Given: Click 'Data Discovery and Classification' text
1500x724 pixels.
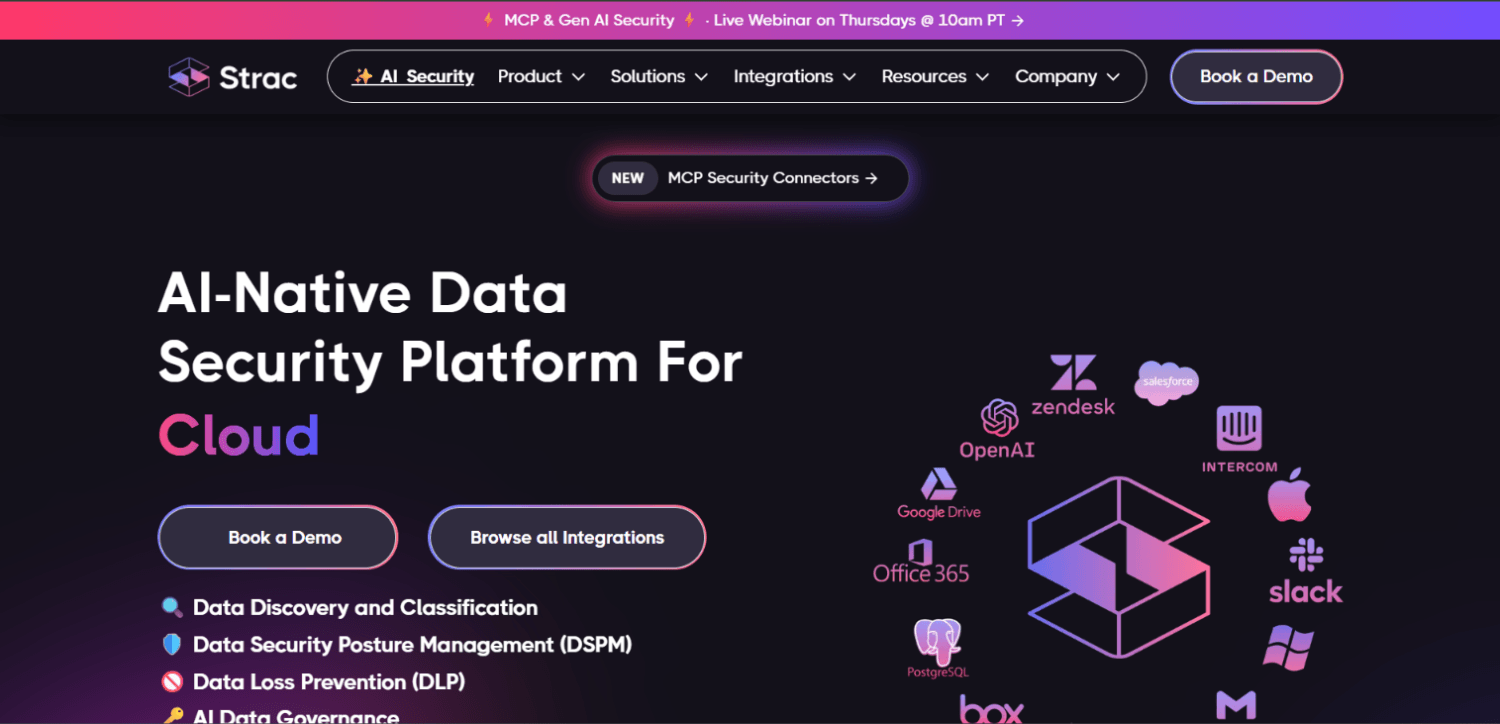Looking at the screenshot, I should [365, 607].
